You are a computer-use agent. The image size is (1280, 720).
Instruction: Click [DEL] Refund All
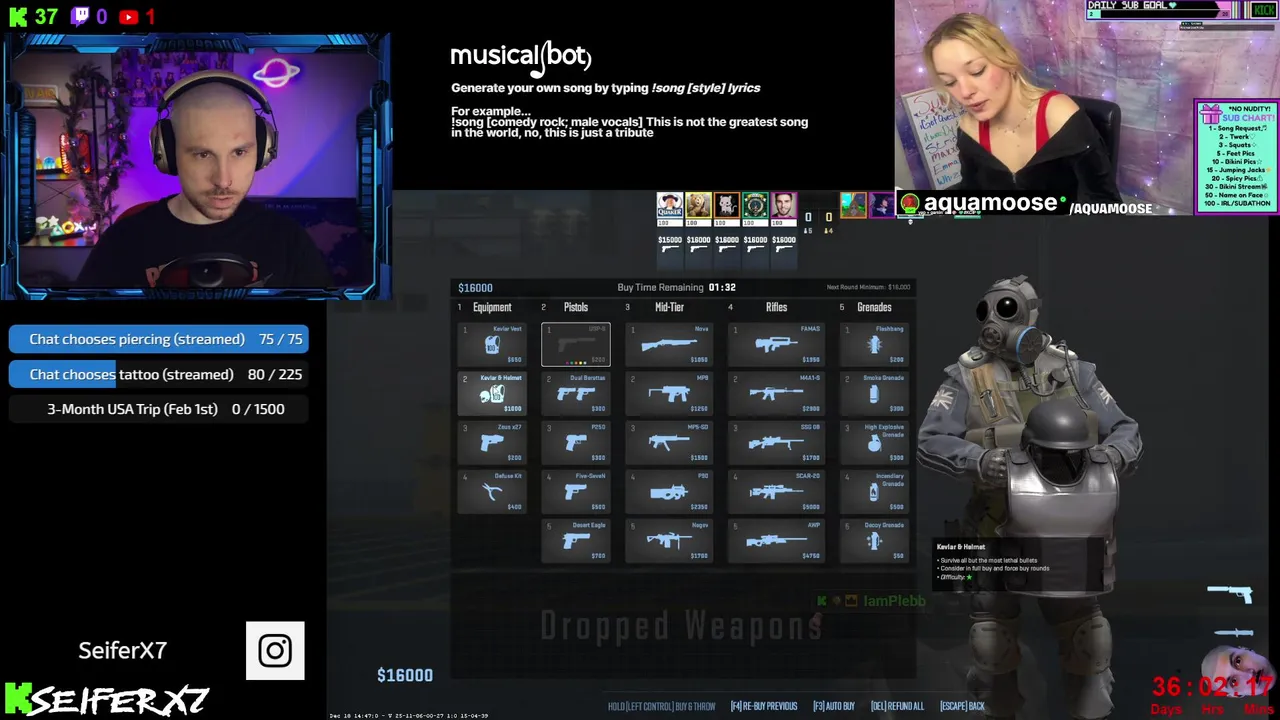coord(897,706)
